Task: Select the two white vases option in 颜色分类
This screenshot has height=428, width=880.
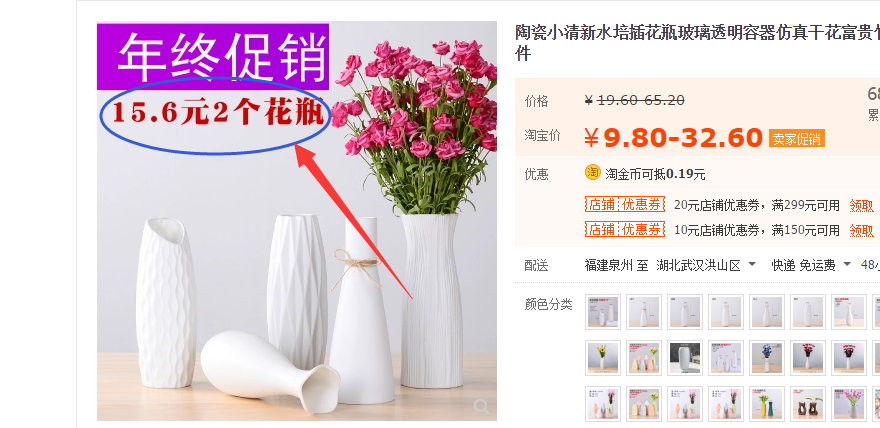Action: click(x=603, y=312)
